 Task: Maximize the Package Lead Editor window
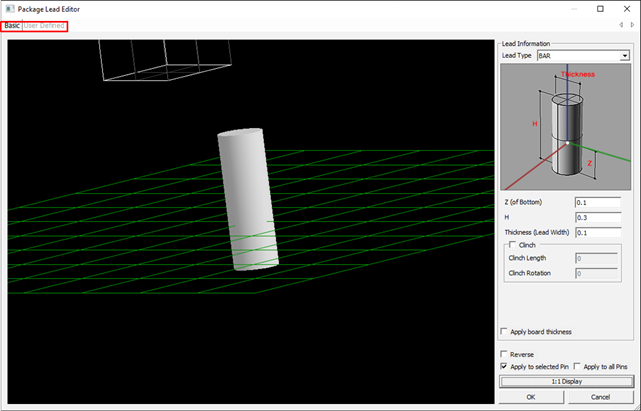tap(600, 9)
